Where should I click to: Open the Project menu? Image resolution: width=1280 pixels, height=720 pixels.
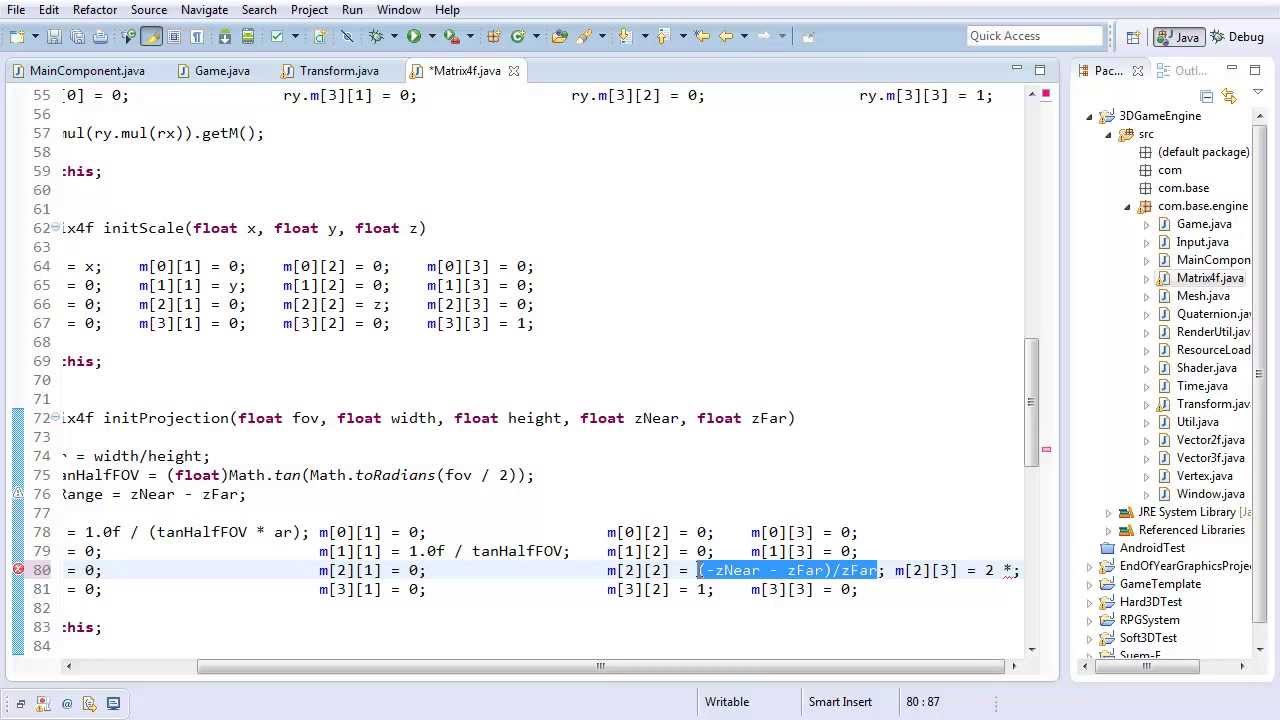pyautogui.click(x=309, y=9)
